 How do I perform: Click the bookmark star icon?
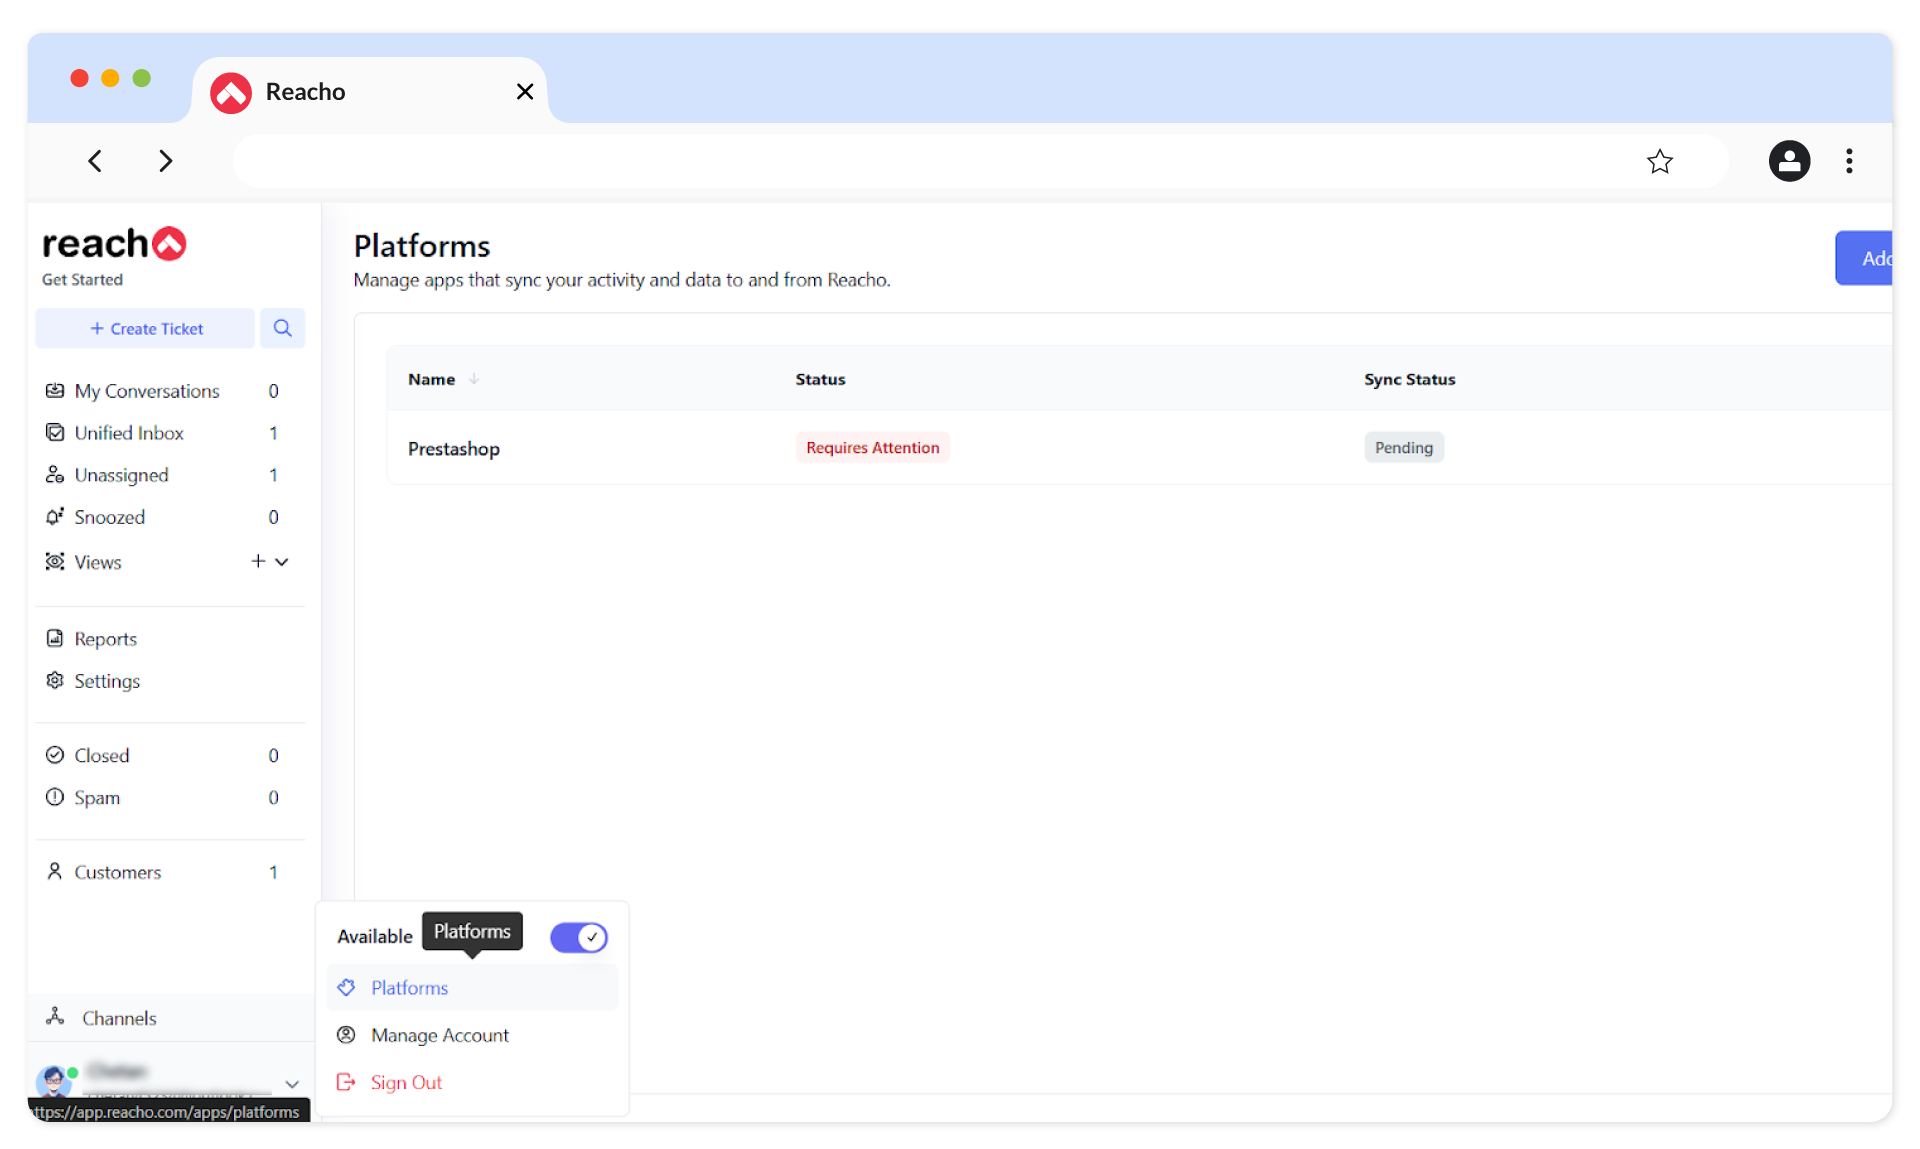click(x=1659, y=161)
